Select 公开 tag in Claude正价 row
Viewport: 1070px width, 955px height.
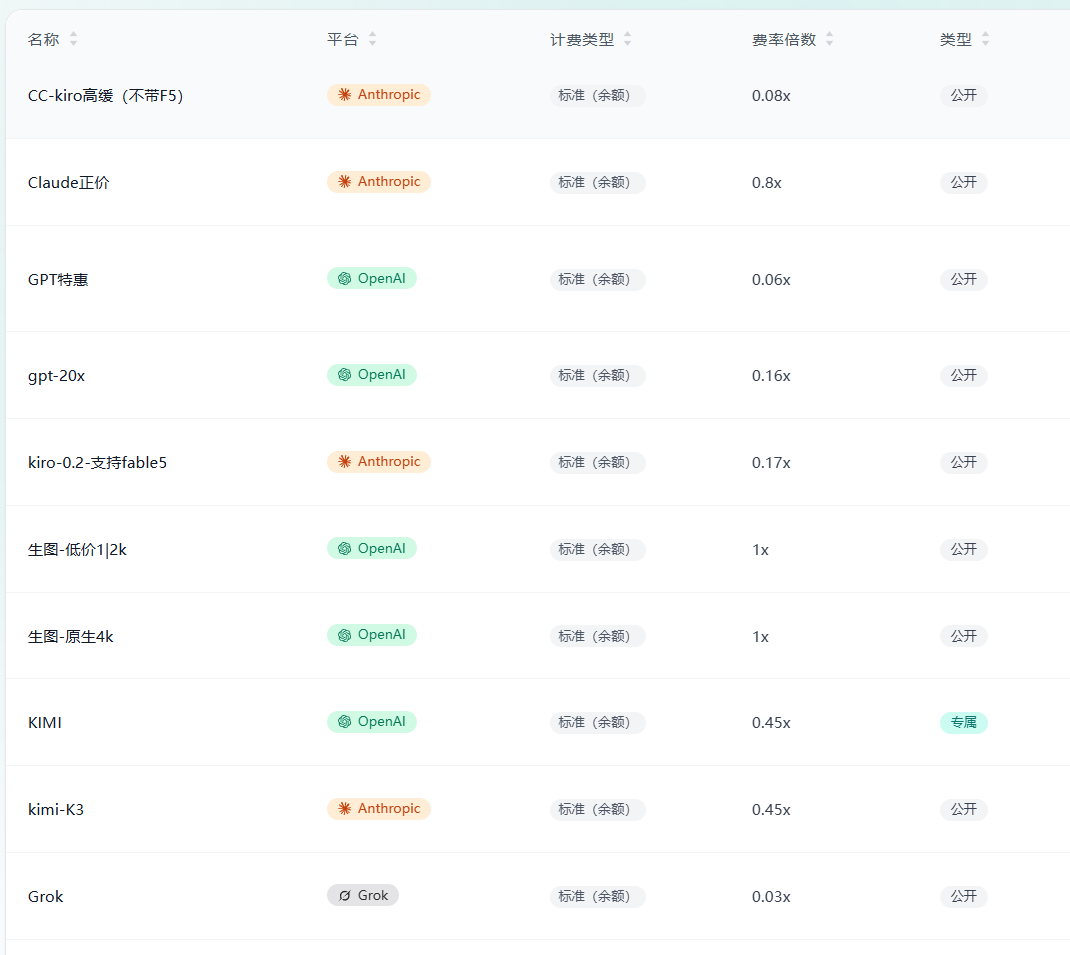tap(964, 182)
